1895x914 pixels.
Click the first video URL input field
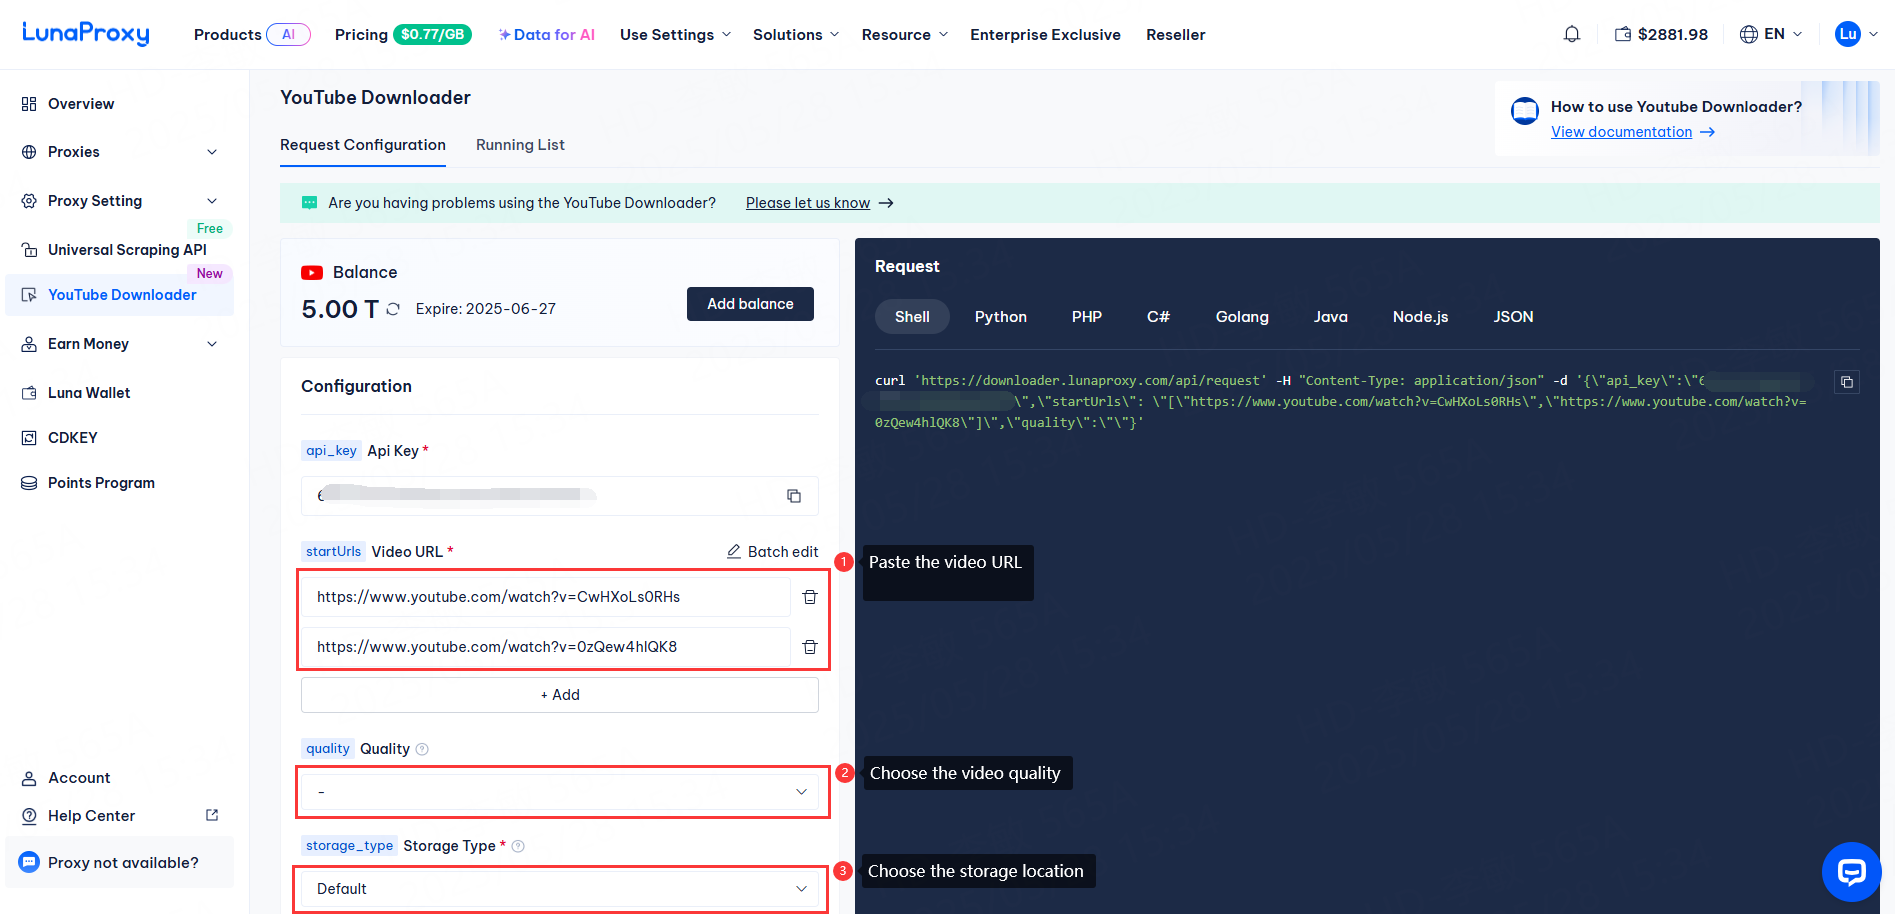pyautogui.click(x=546, y=597)
